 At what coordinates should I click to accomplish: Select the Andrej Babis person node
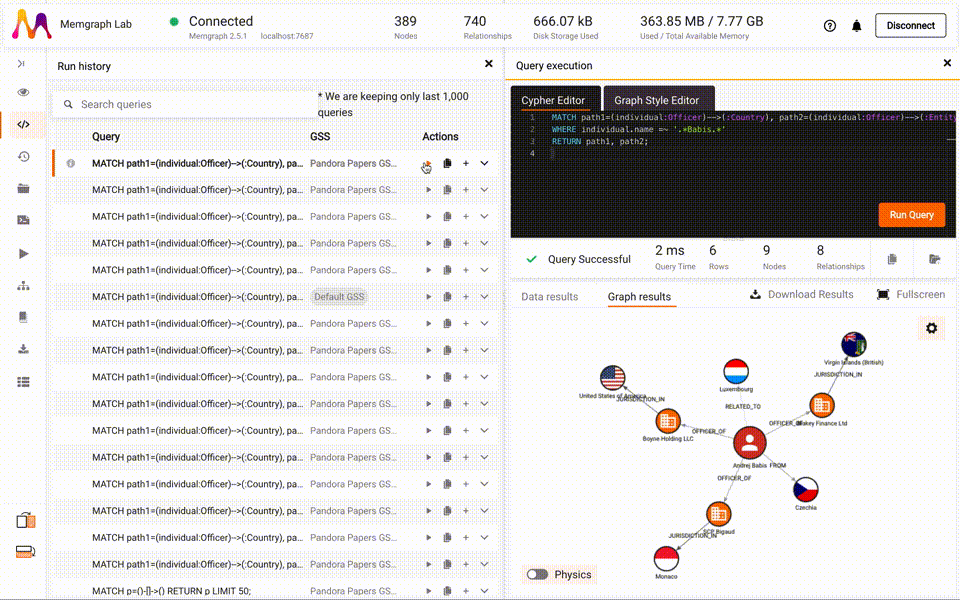pos(749,443)
